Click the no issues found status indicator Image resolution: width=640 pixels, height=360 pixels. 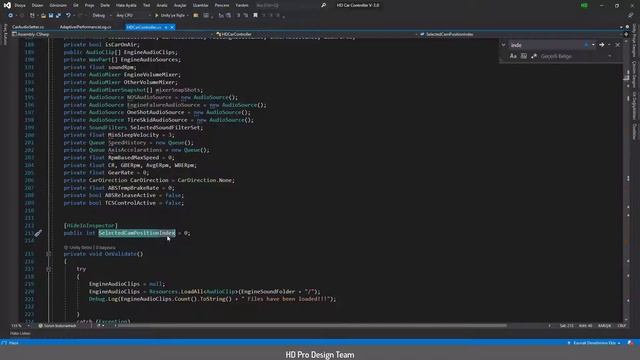(57, 326)
